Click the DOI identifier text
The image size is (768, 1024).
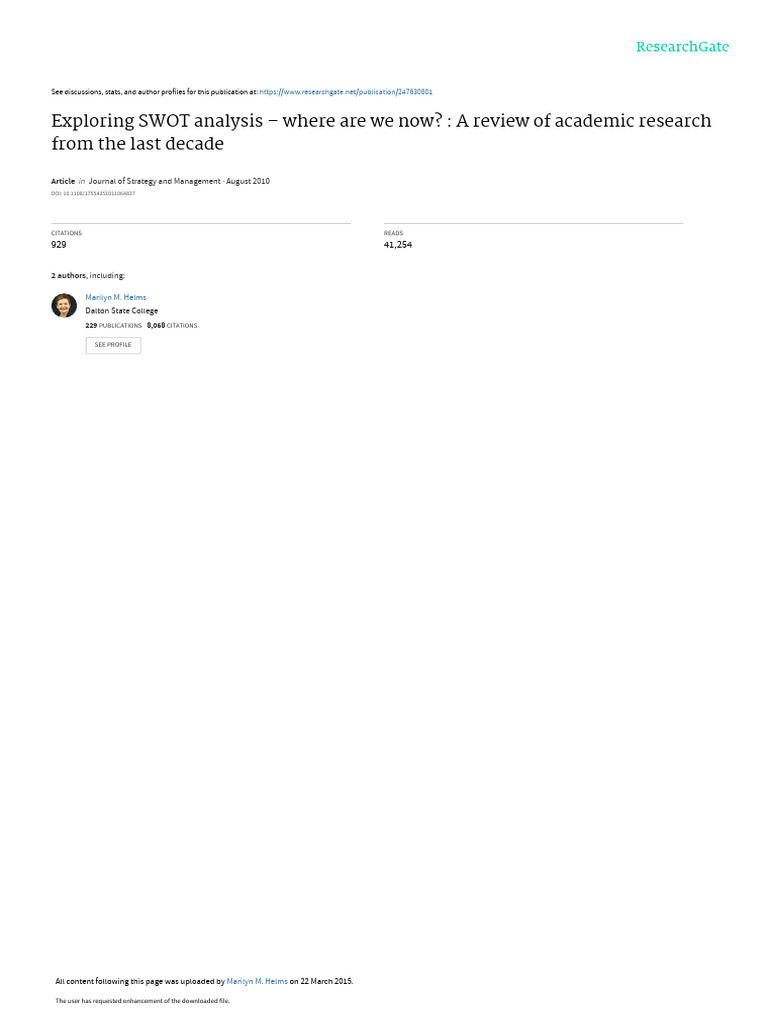(x=93, y=193)
